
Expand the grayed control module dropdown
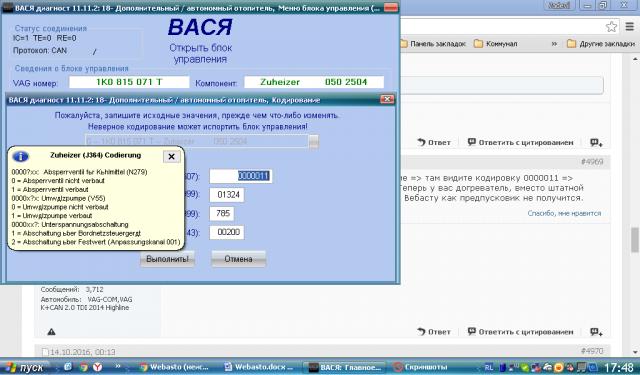click(314, 142)
